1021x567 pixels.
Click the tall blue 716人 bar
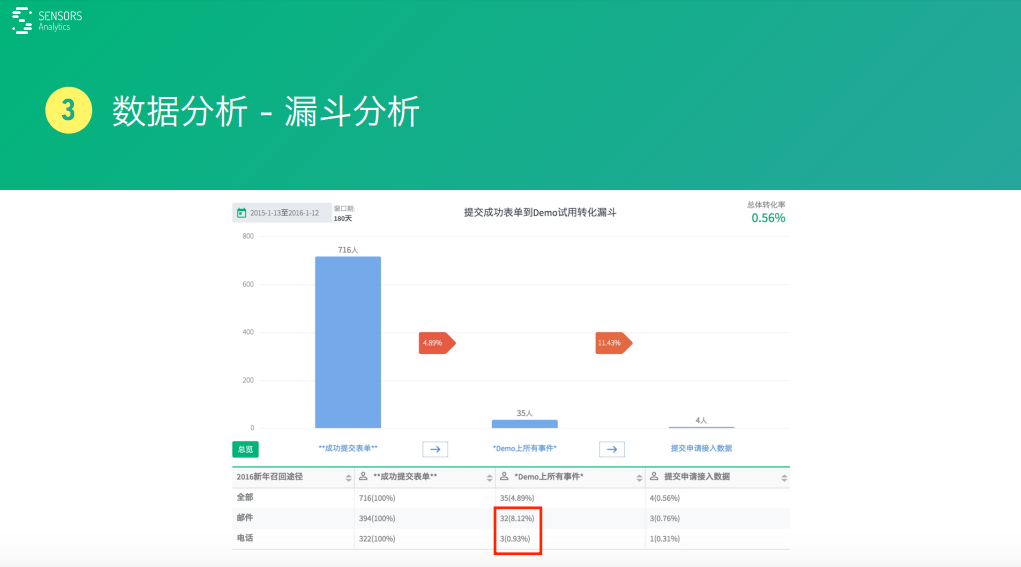click(x=348, y=342)
